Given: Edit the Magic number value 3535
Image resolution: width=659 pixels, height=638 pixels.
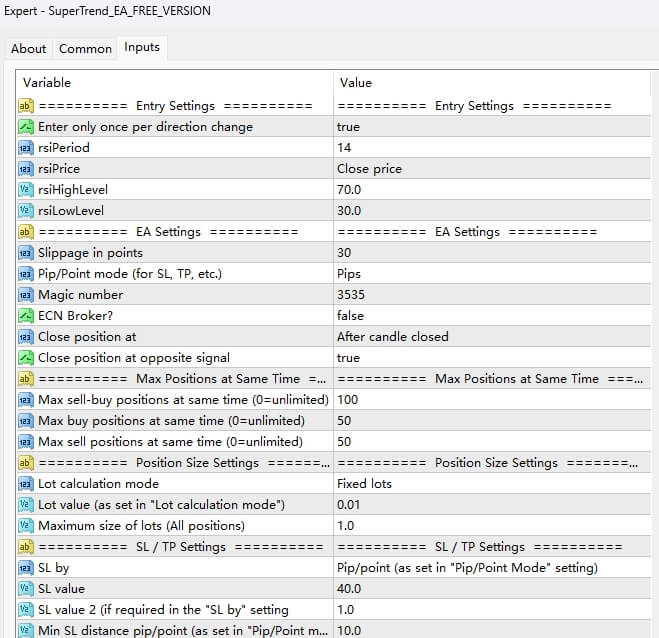Looking at the screenshot, I should [x=492, y=295].
